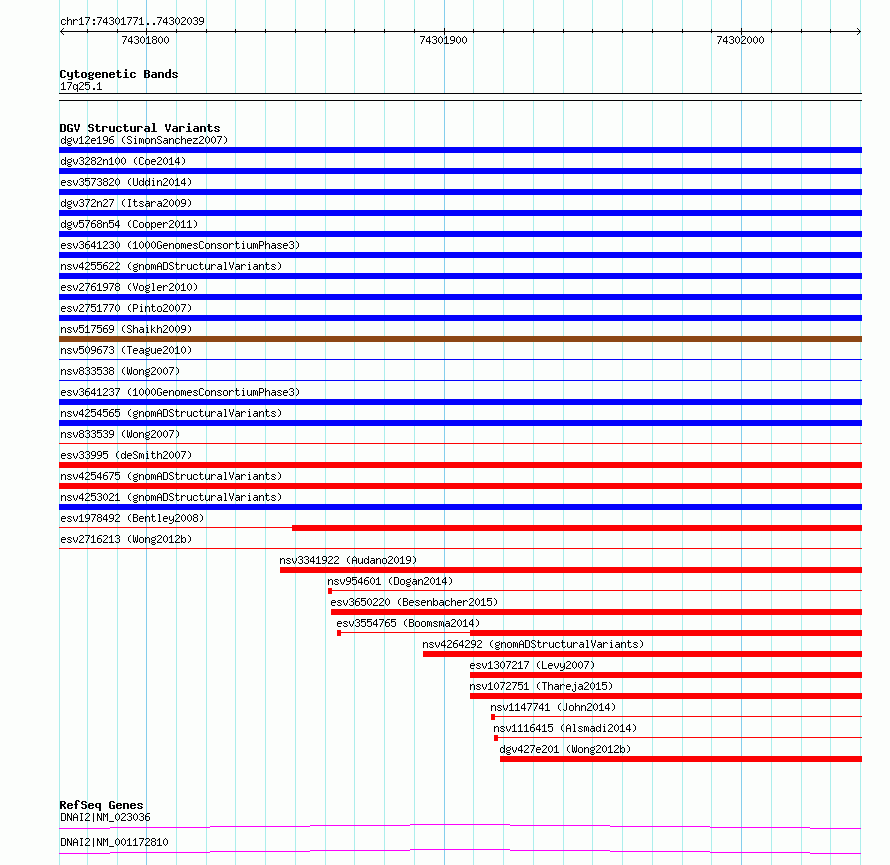This screenshot has height=865, width=890.
Task: Click esv3641237 (1000GenomesConsortiumPhase3) label
Action: pos(180,392)
